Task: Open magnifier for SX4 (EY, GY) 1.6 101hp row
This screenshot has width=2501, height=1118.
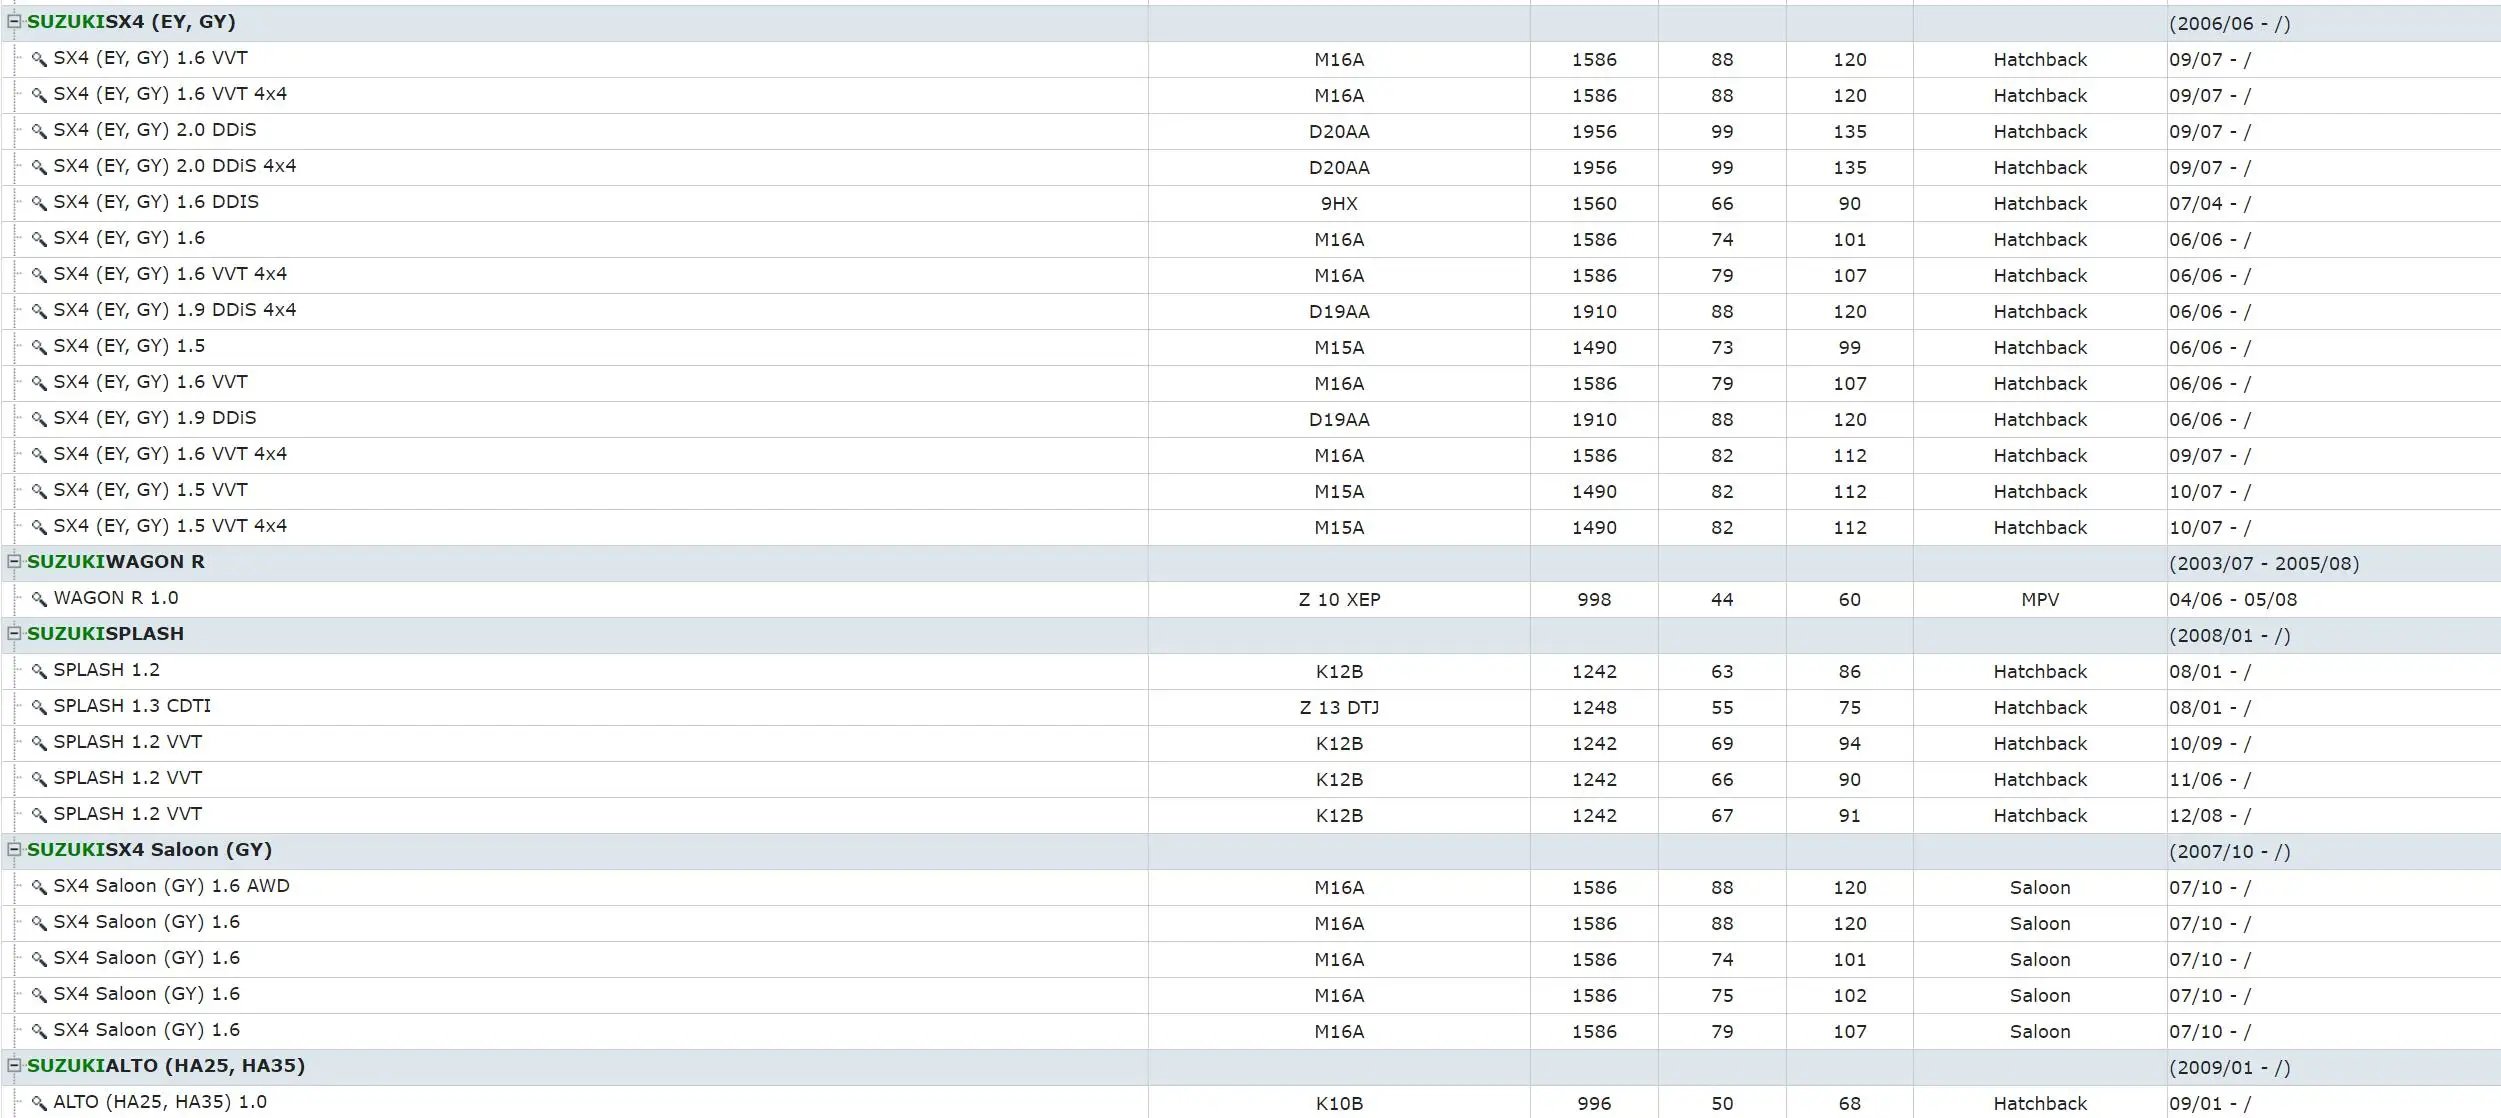Action: tap(39, 239)
